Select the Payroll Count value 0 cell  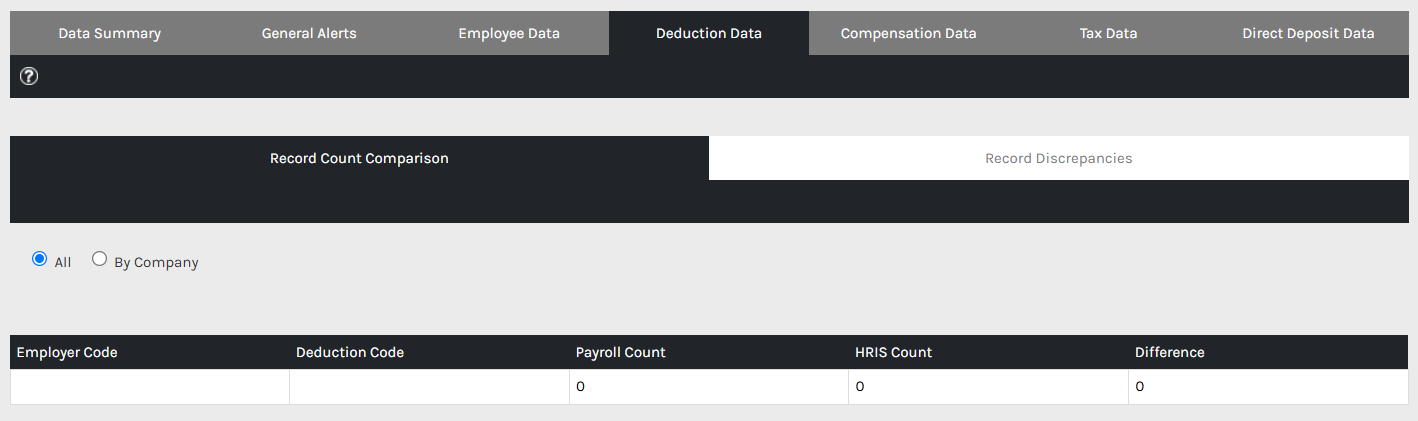(709, 387)
